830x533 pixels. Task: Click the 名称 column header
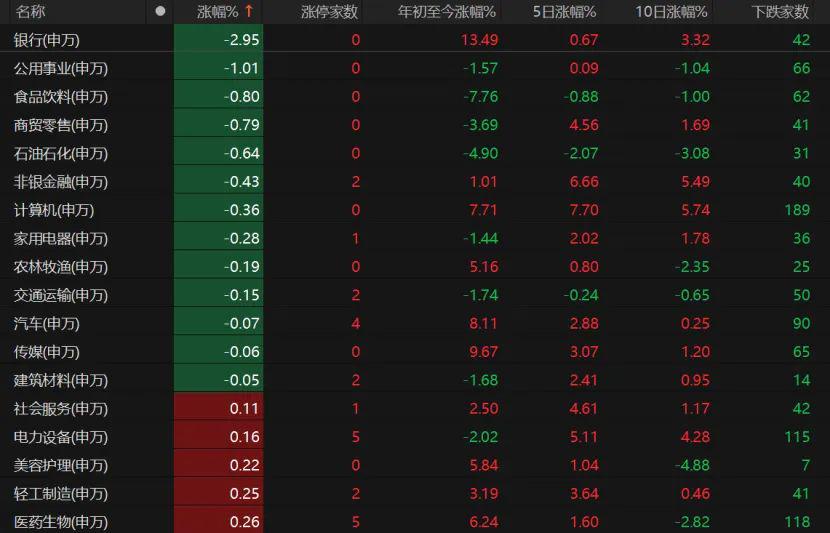[x=30, y=12]
